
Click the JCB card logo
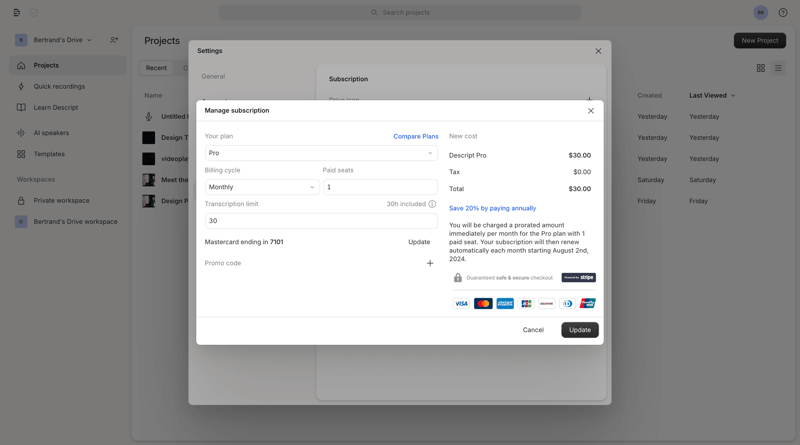(x=526, y=304)
